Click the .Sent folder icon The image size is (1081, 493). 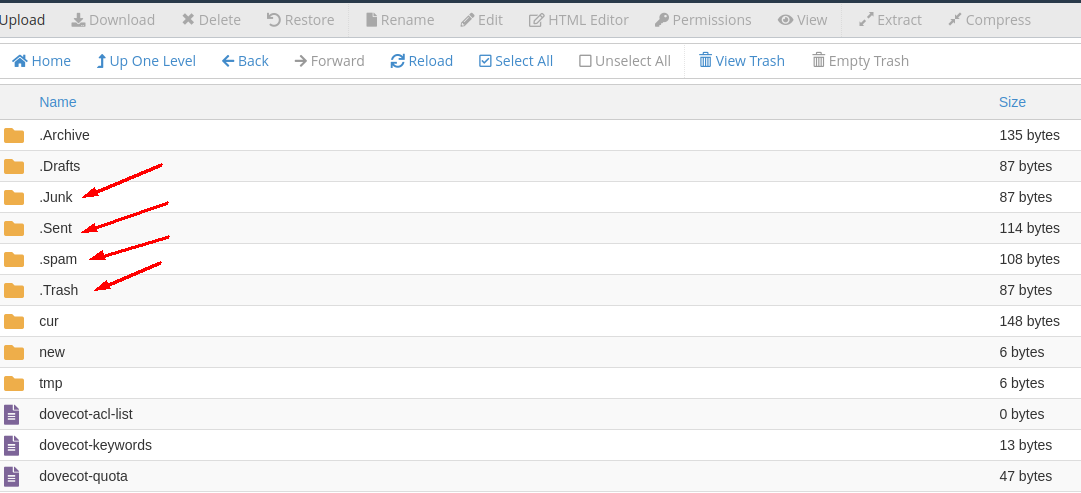point(14,228)
